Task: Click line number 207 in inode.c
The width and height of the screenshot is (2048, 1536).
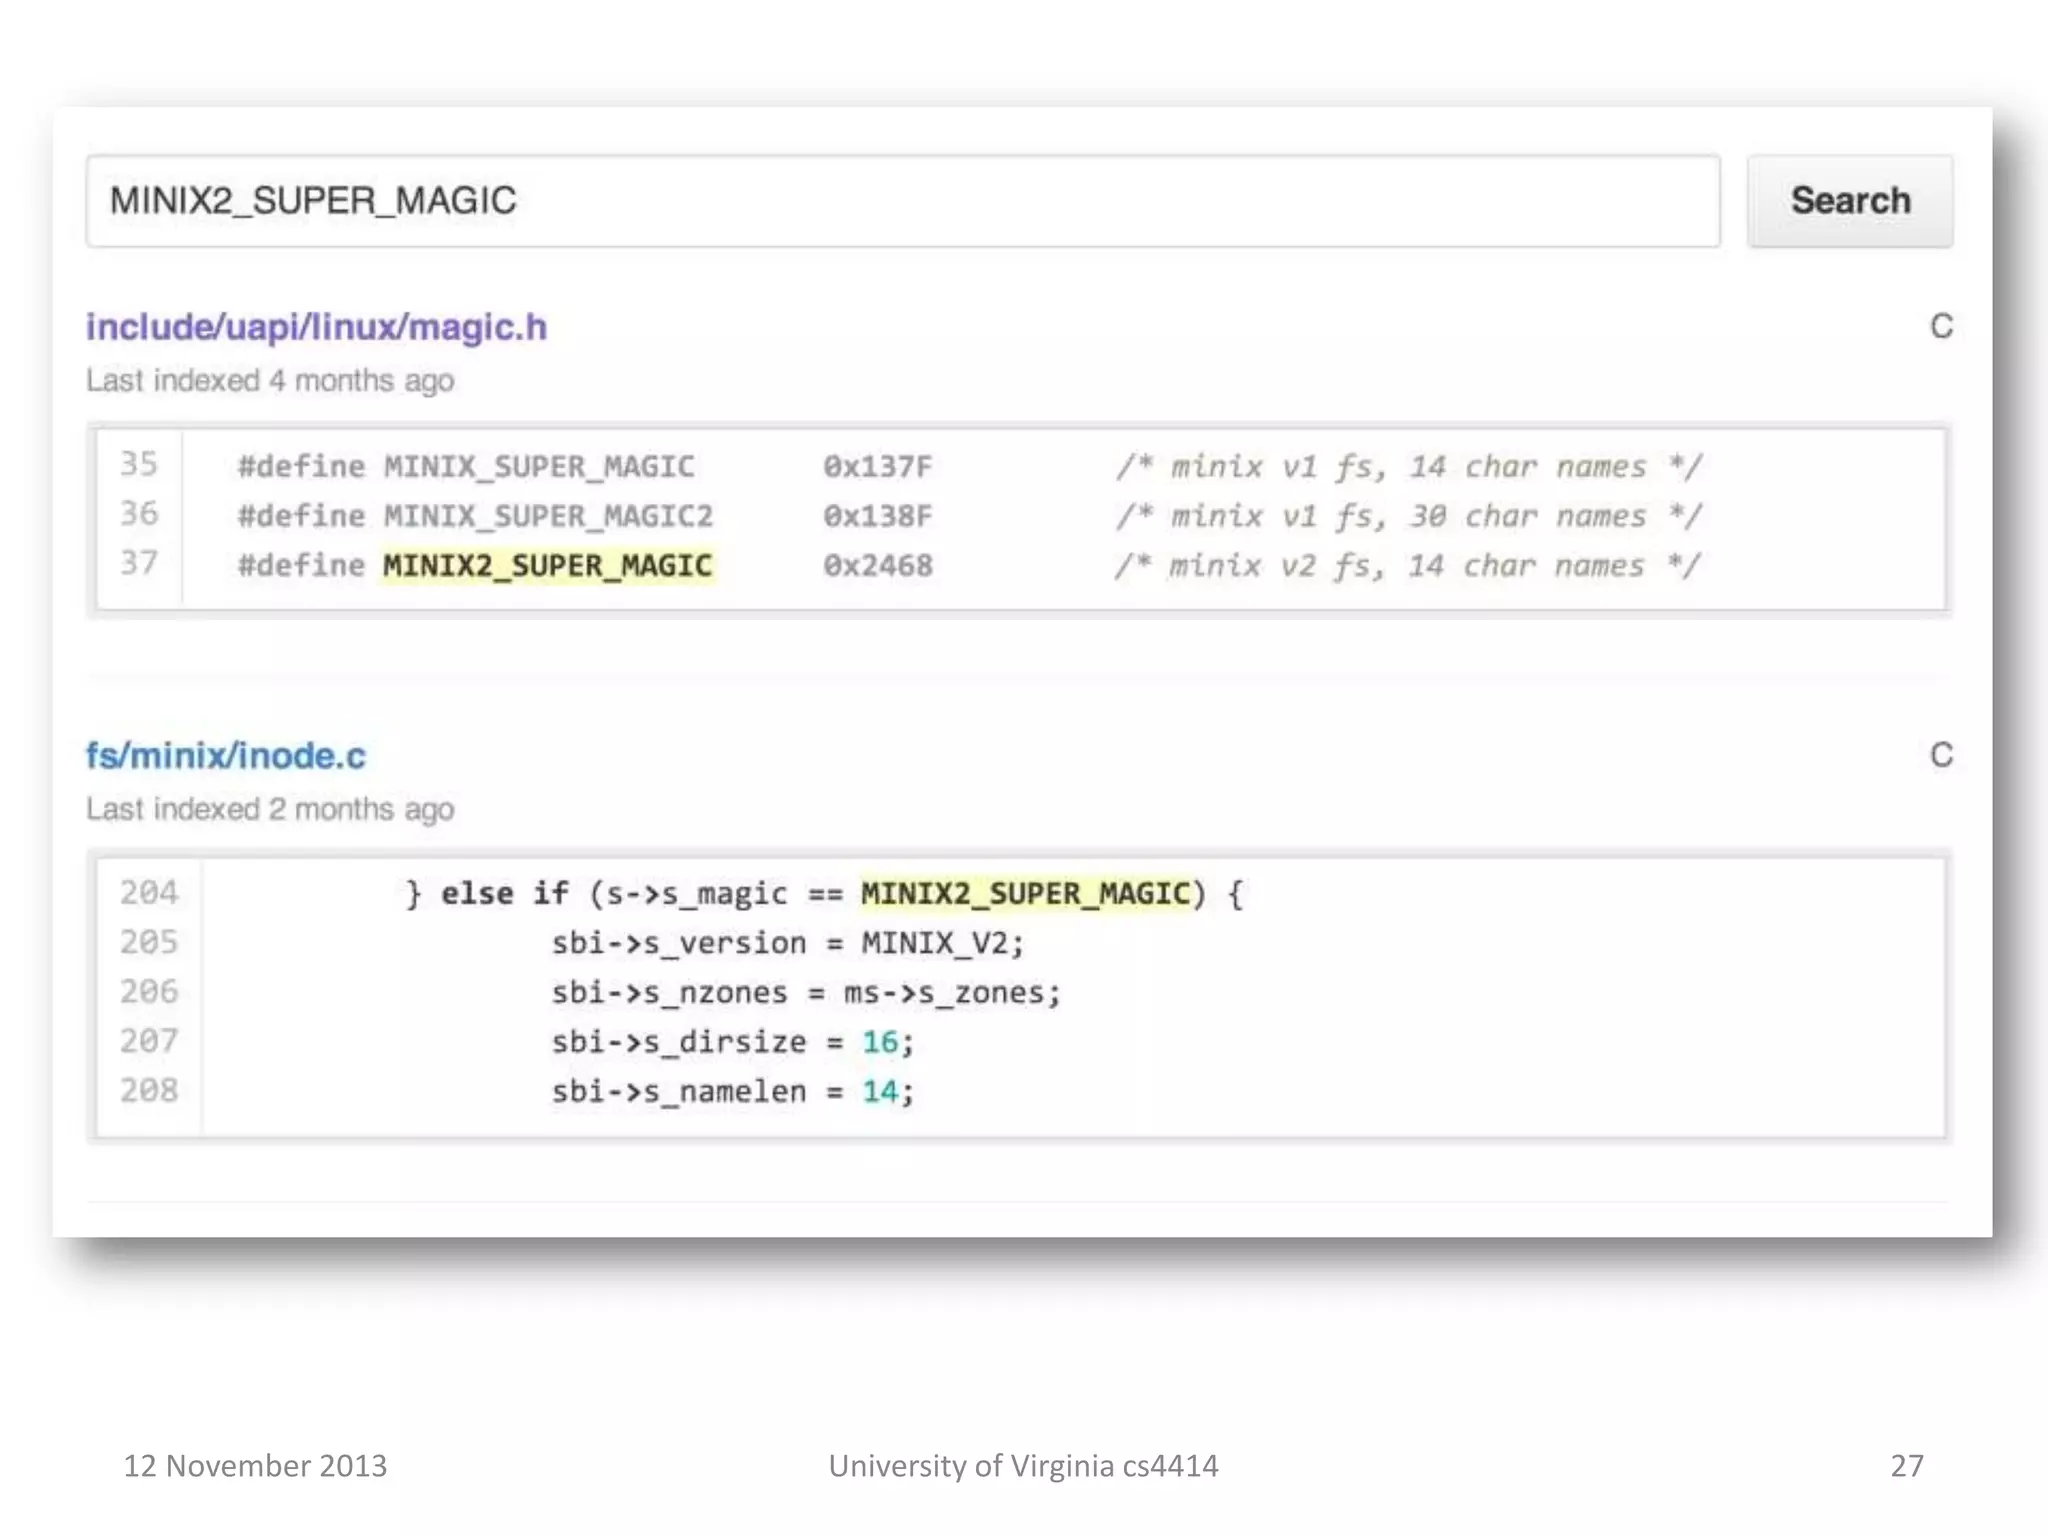Action: coord(149,1041)
